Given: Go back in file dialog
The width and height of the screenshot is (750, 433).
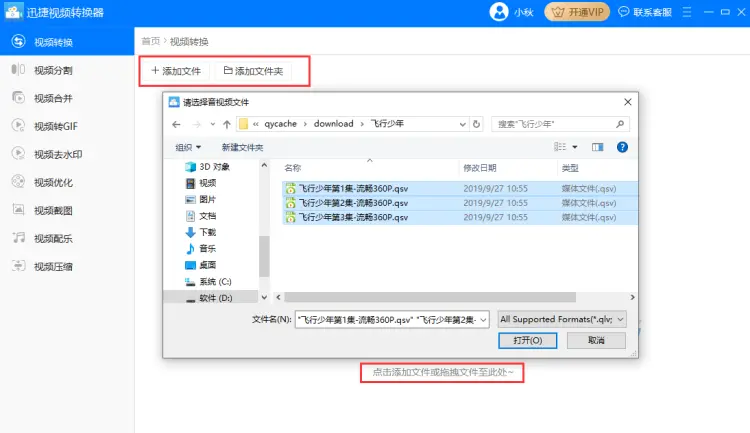Looking at the screenshot, I should coord(176,124).
